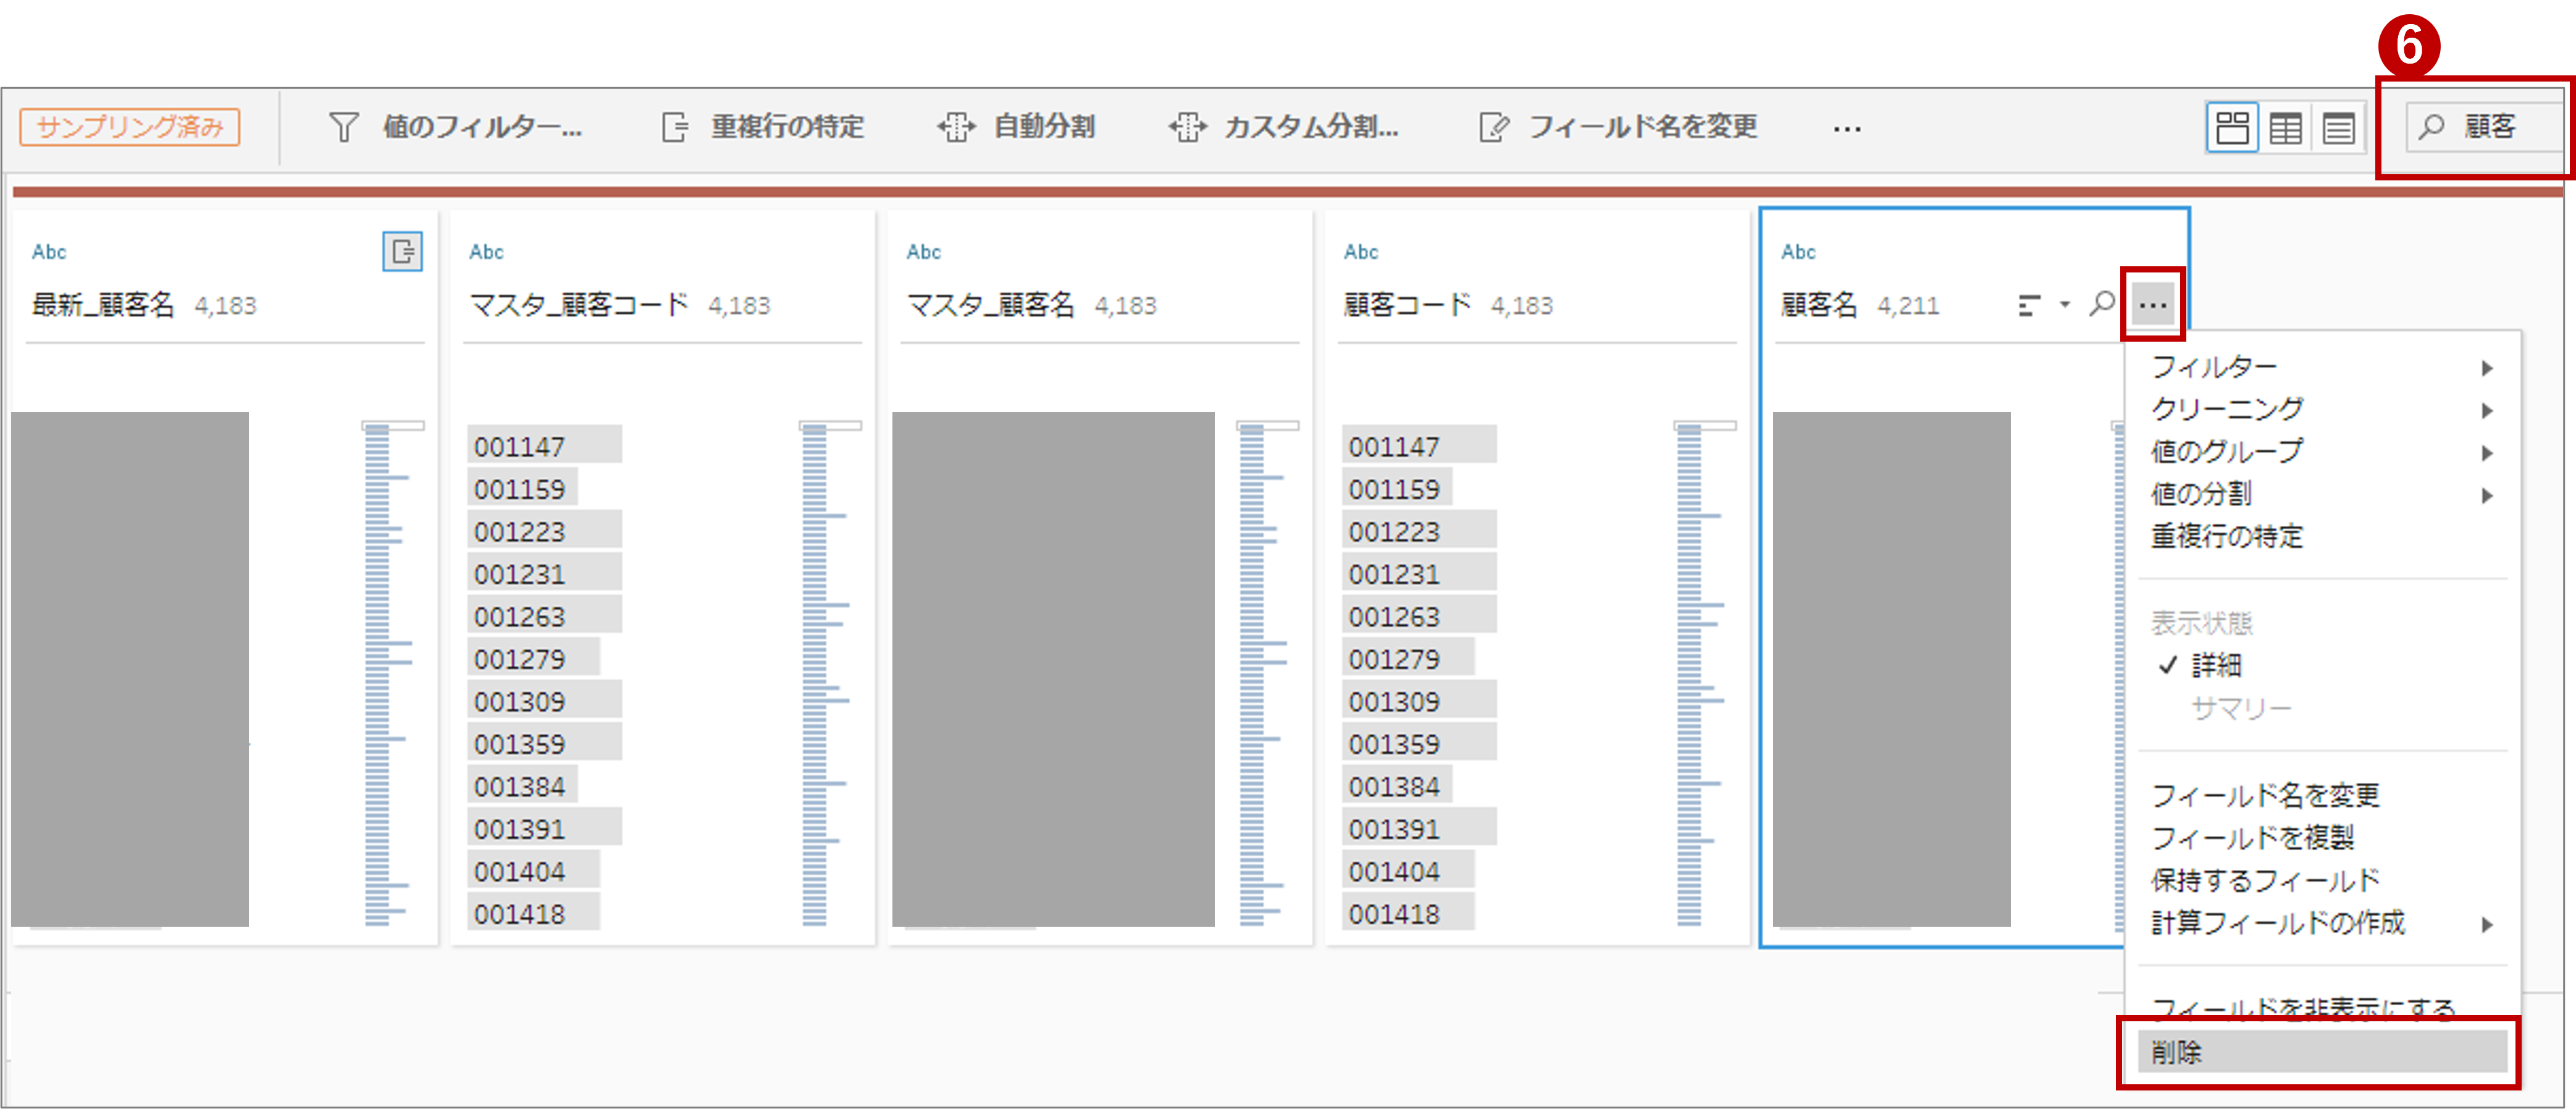
Task: Click the Abc data type on マスタ_顧客名
Action: click(923, 252)
